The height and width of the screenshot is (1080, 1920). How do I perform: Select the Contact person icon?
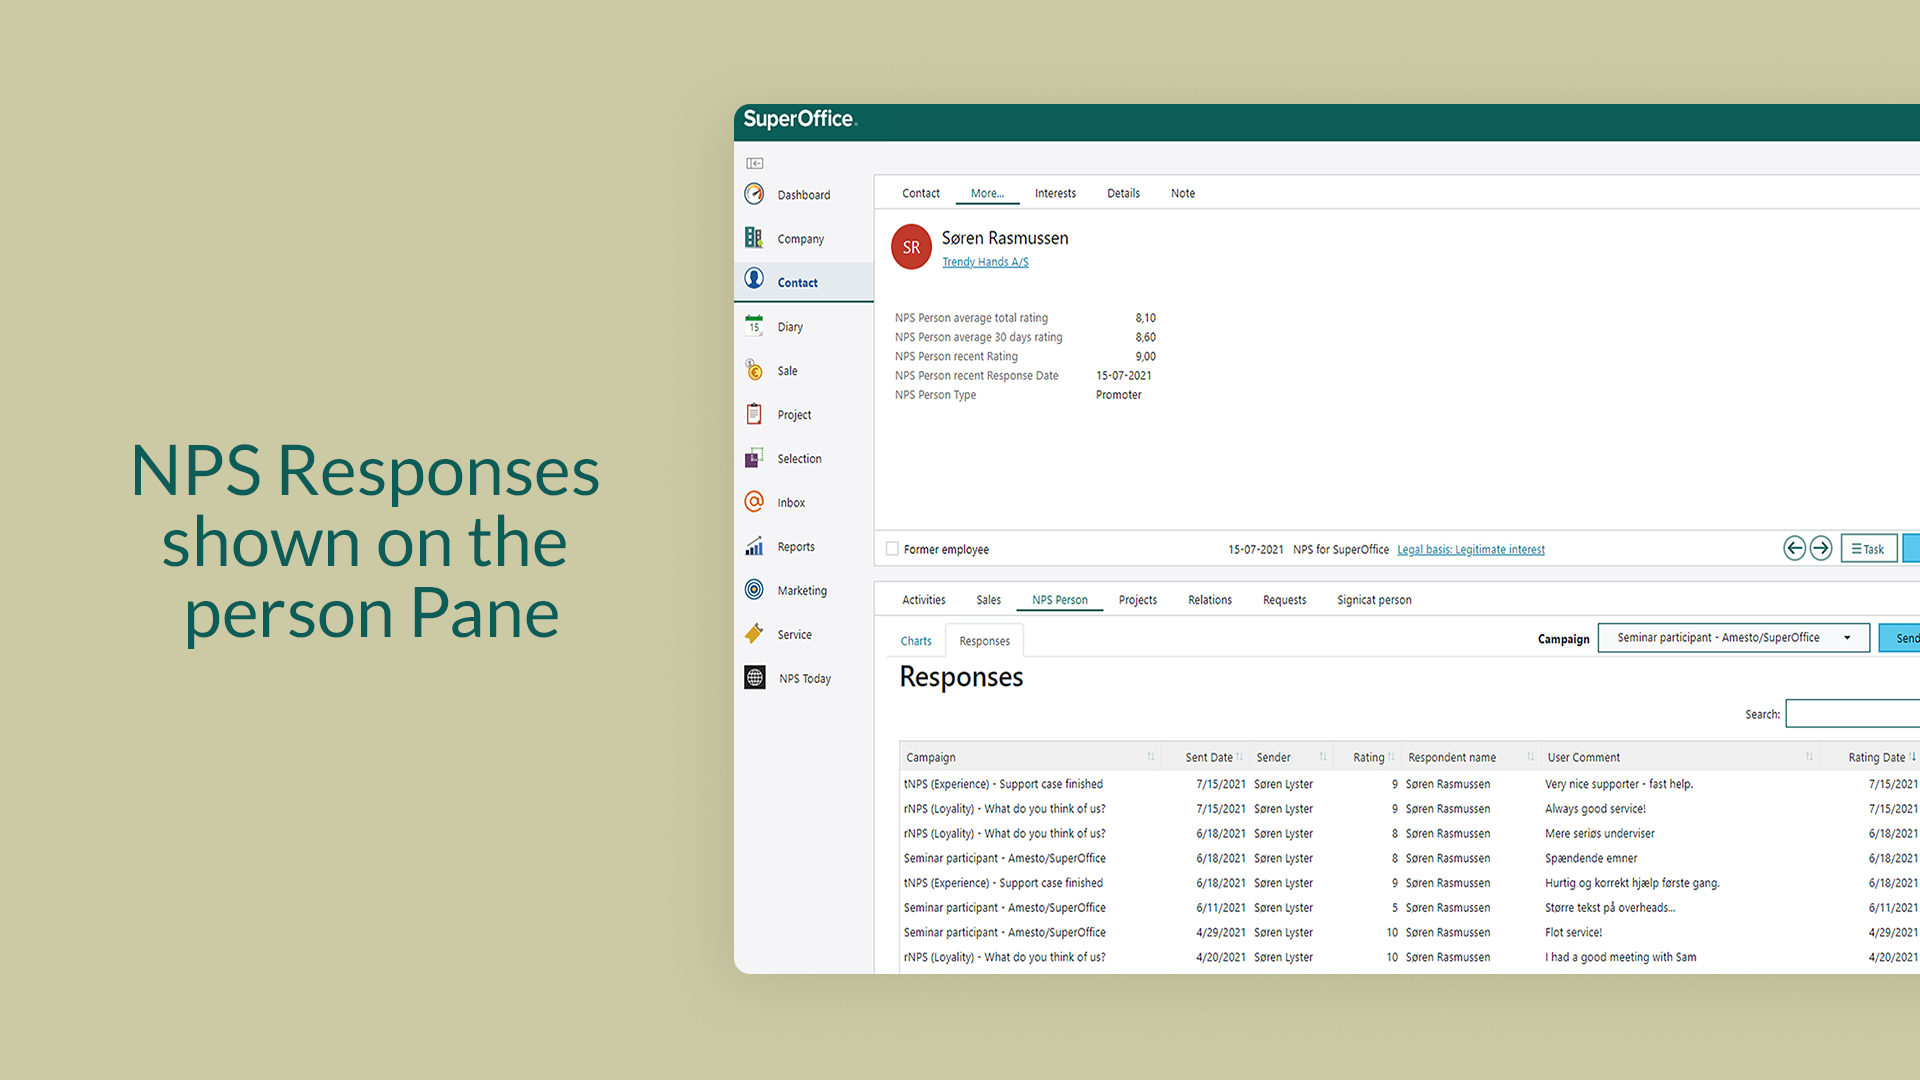[x=754, y=279]
